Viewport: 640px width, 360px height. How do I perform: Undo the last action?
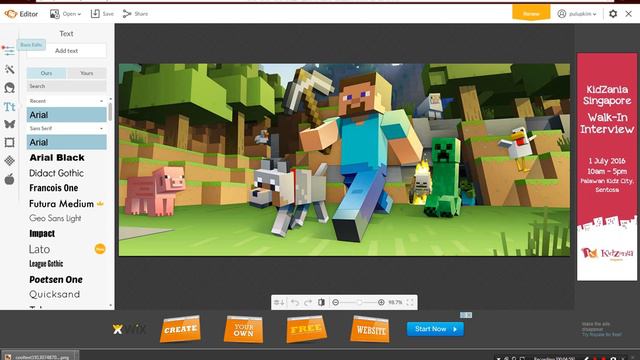click(295, 302)
